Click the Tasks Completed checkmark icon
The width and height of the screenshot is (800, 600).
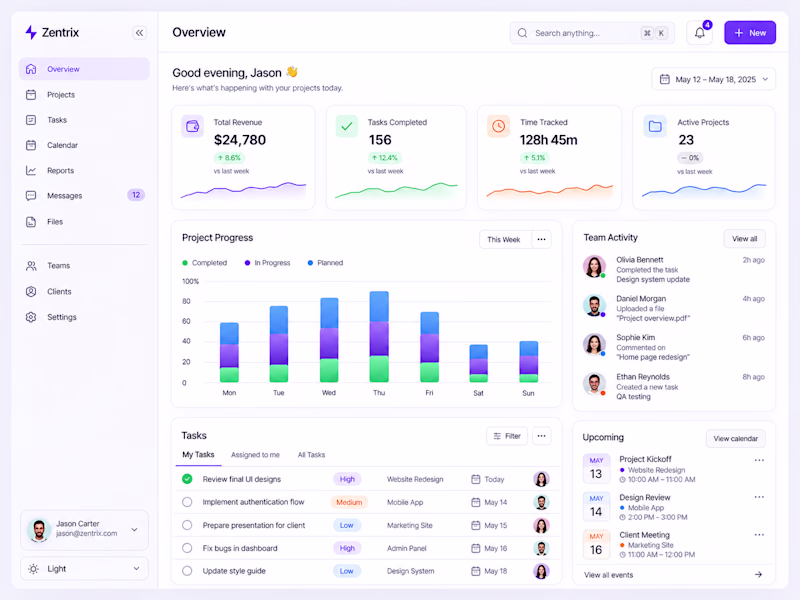(x=346, y=126)
